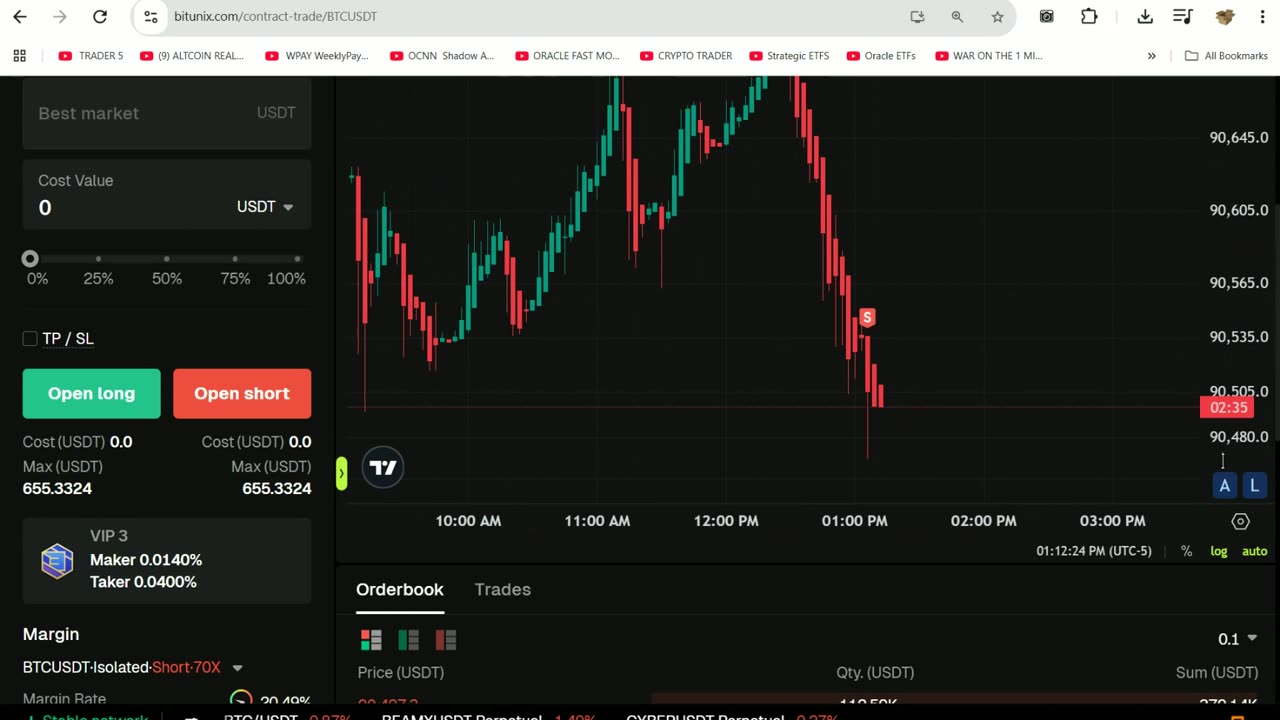Click the position size slider handle at 0%

click(x=30, y=259)
